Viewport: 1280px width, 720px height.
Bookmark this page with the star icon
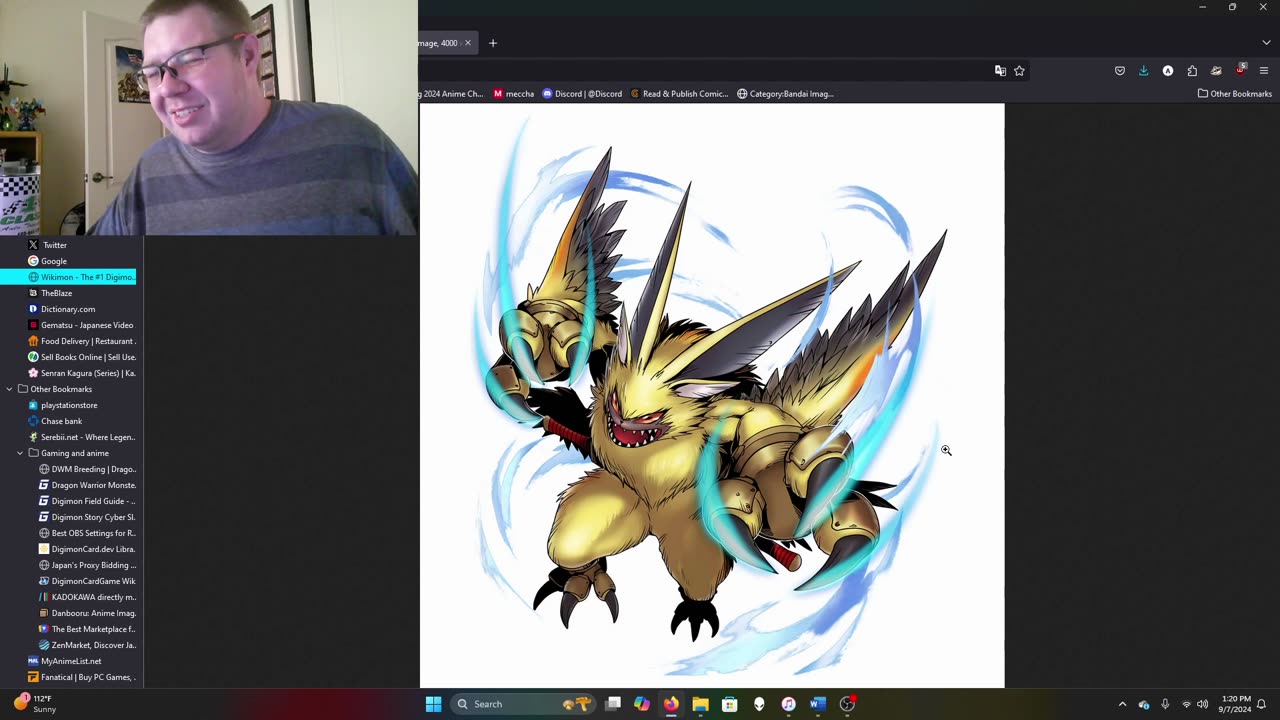pos(1019,71)
